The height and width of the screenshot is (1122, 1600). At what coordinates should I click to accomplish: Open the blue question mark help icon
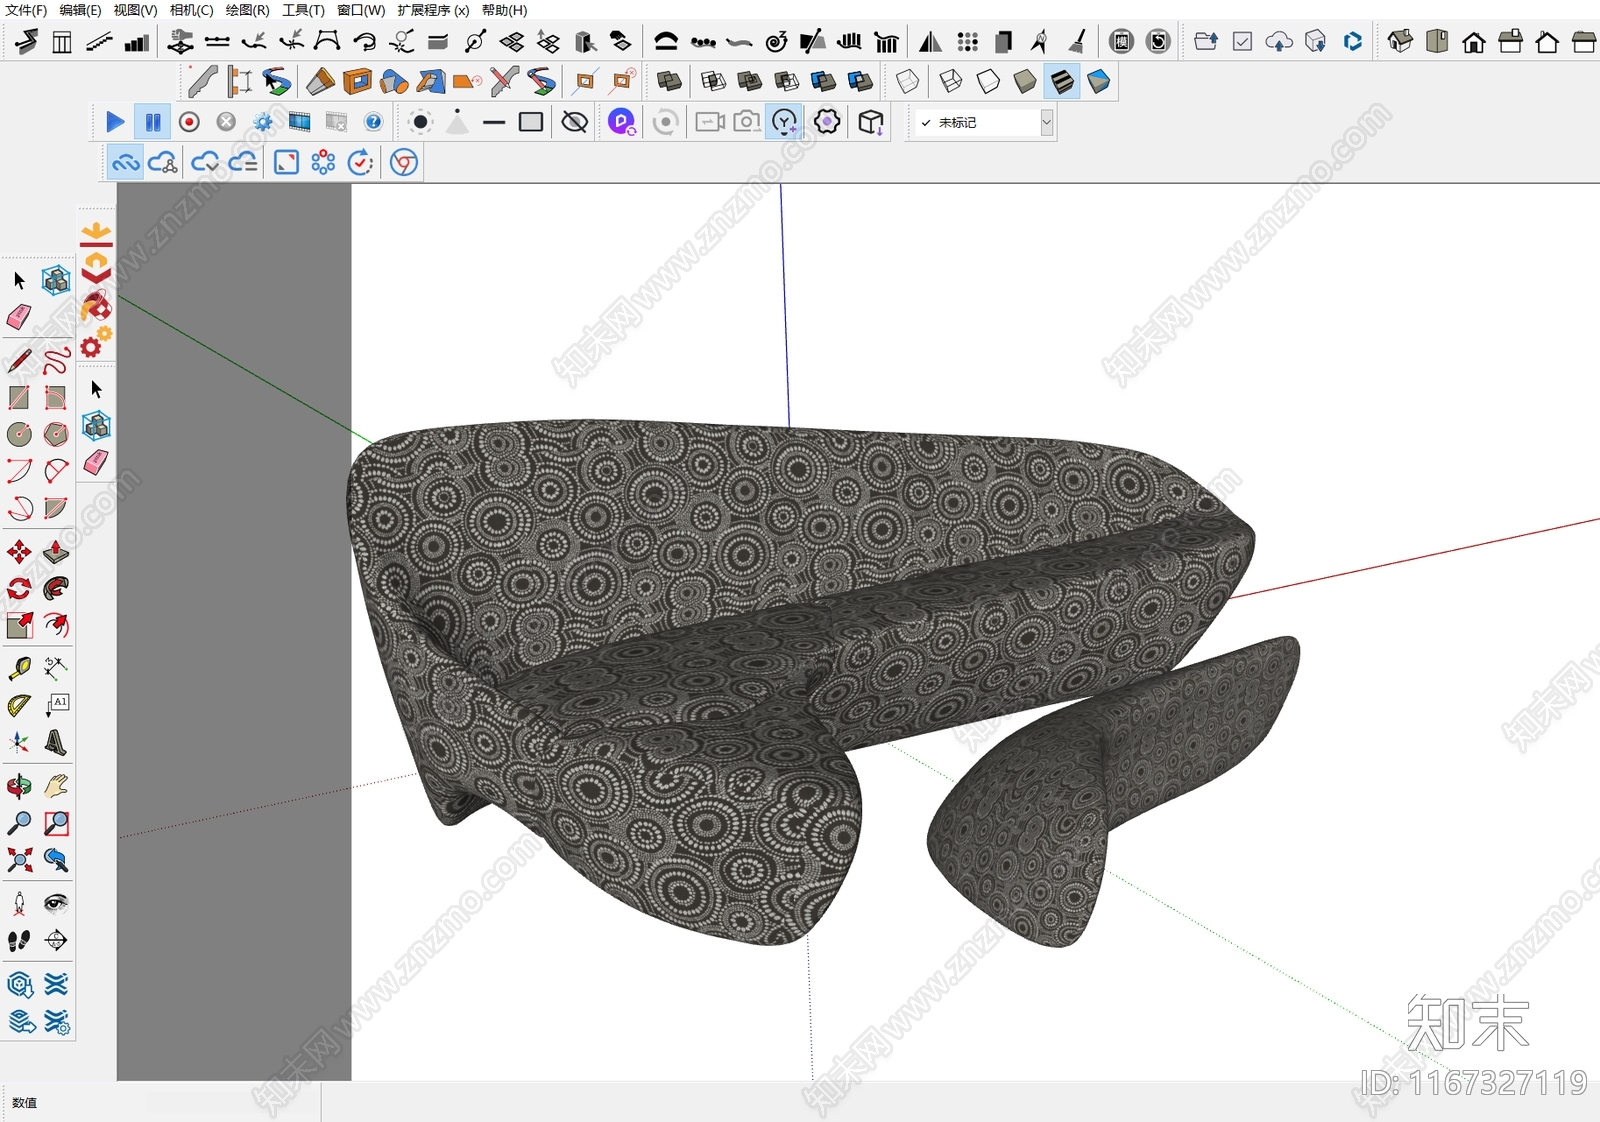[373, 122]
